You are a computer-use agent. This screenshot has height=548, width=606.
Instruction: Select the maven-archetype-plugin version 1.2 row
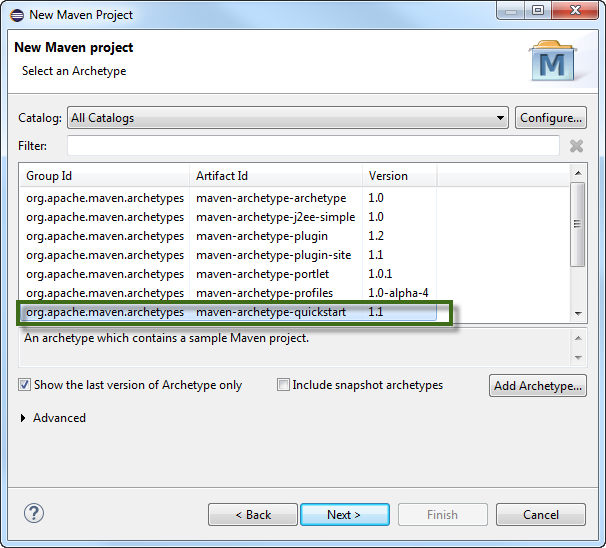click(x=228, y=236)
